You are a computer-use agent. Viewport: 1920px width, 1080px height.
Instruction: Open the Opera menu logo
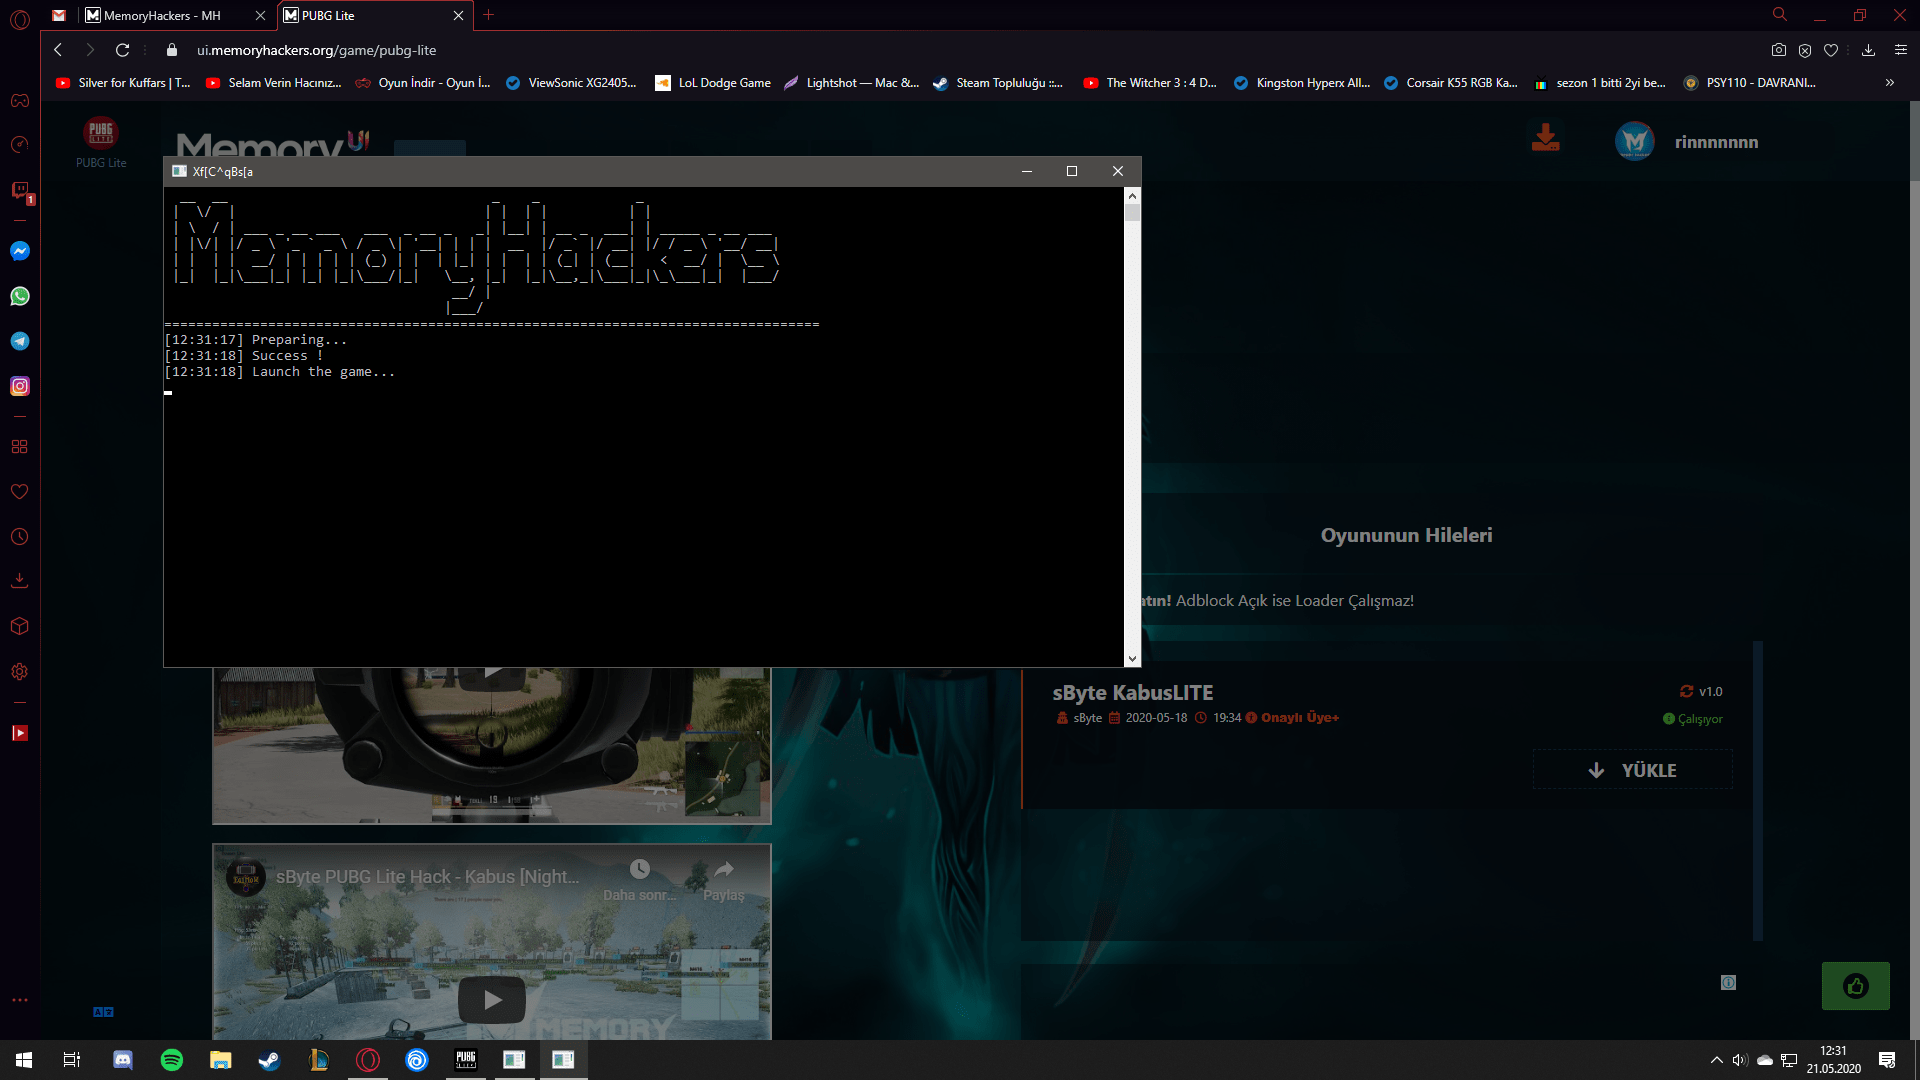click(x=20, y=19)
